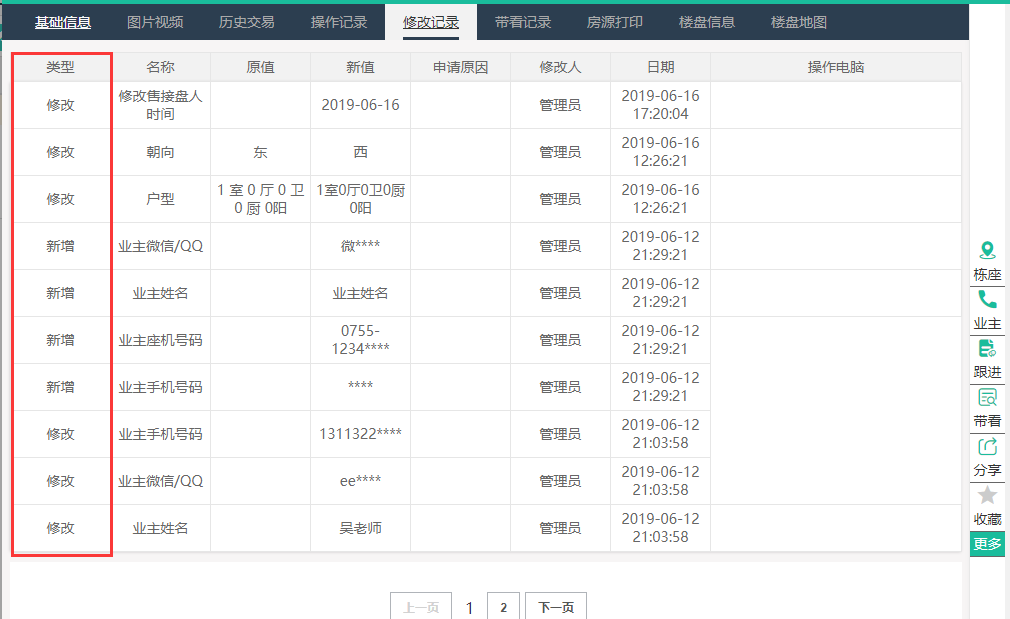
Task: Click the green 更多 button
Action: click(x=987, y=544)
